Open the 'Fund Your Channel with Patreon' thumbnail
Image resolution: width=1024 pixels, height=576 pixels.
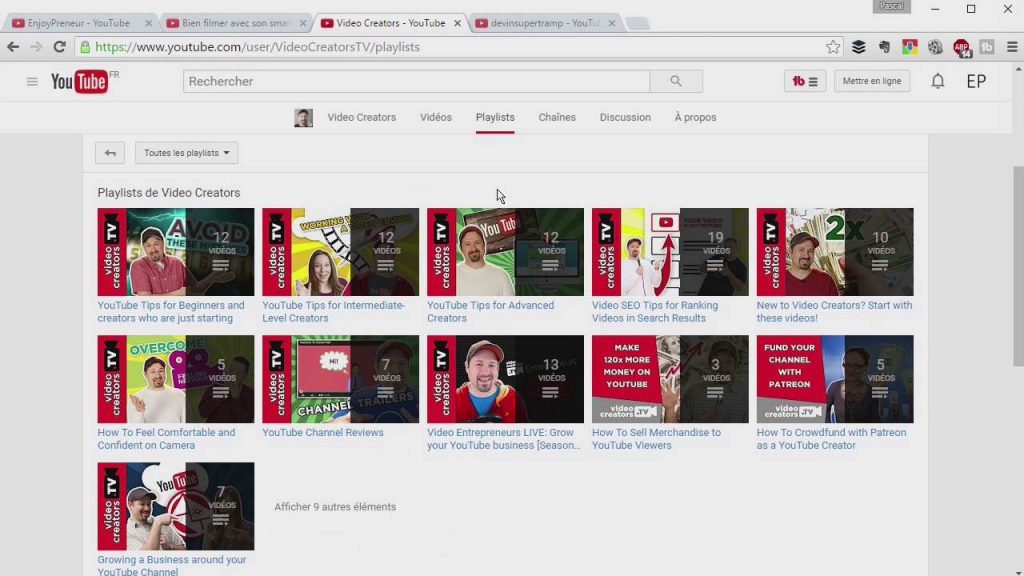834,379
